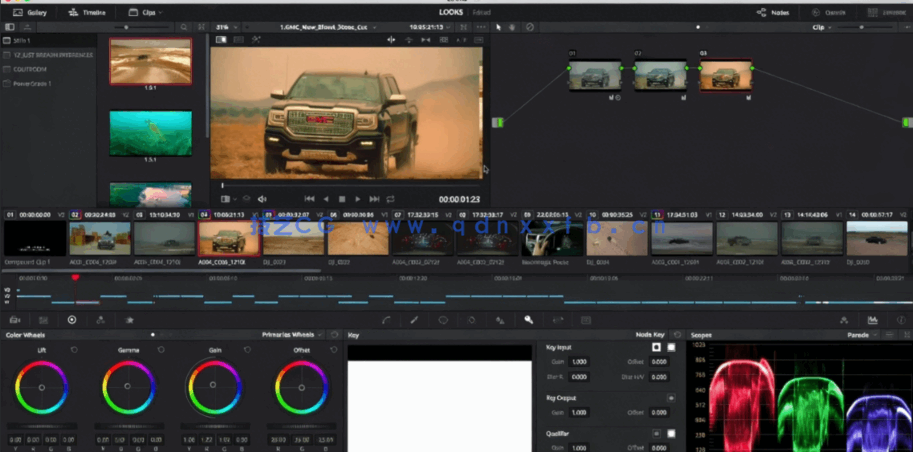Open the Power Window palette icon
This screenshot has width=913, height=452.
pyautogui.click(x=443, y=320)
